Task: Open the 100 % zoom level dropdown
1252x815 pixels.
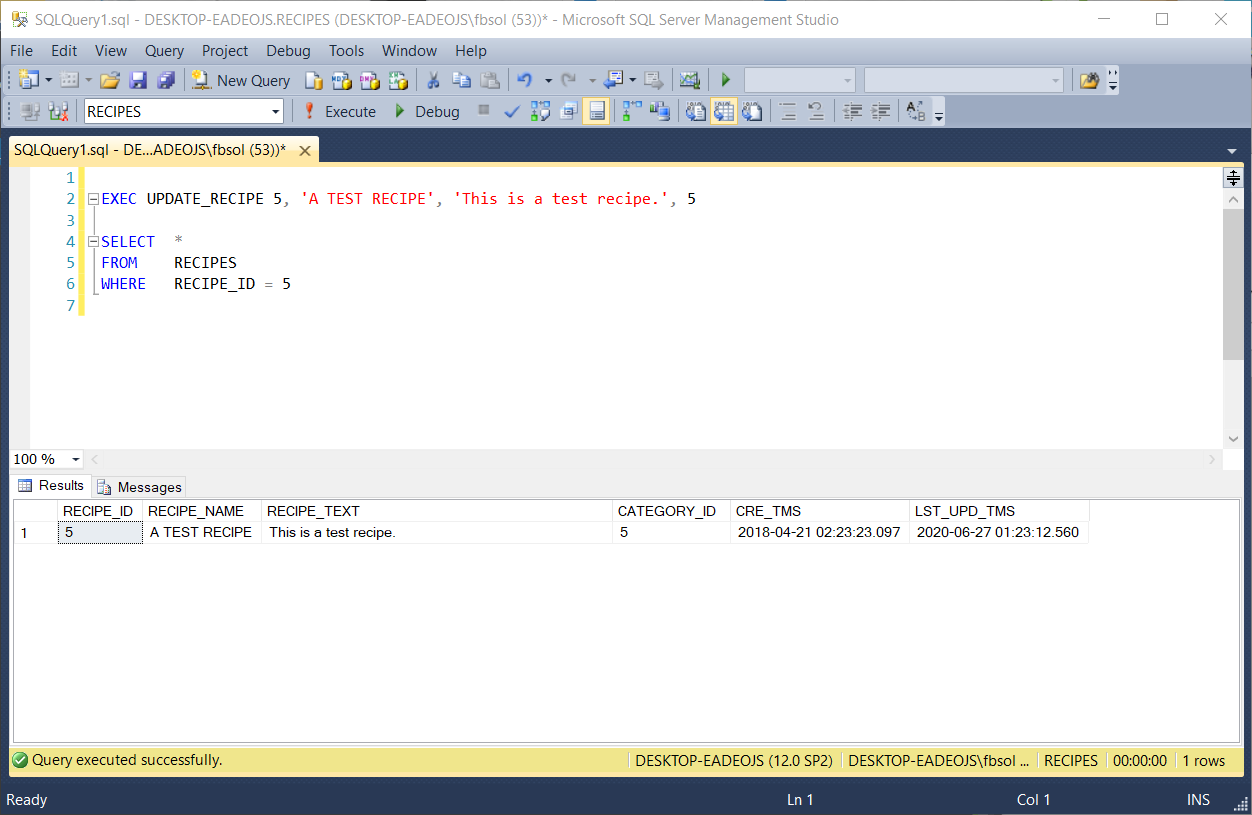Action: (x=75, y=460)
